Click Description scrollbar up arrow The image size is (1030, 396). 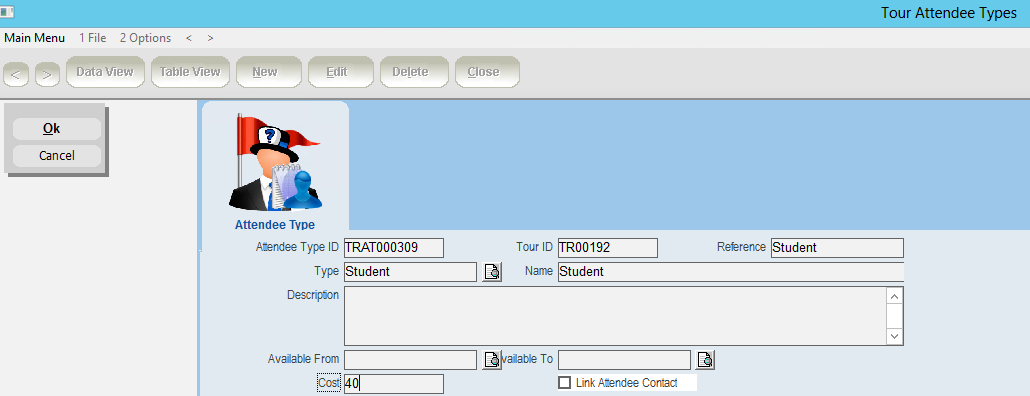tap(895, 296)
